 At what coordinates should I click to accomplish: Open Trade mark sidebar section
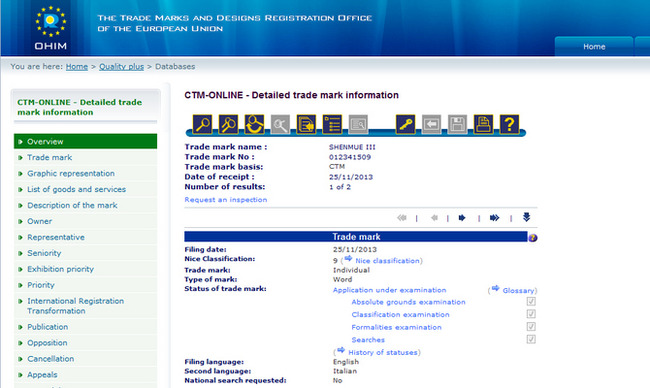click(x=85, y=158)
